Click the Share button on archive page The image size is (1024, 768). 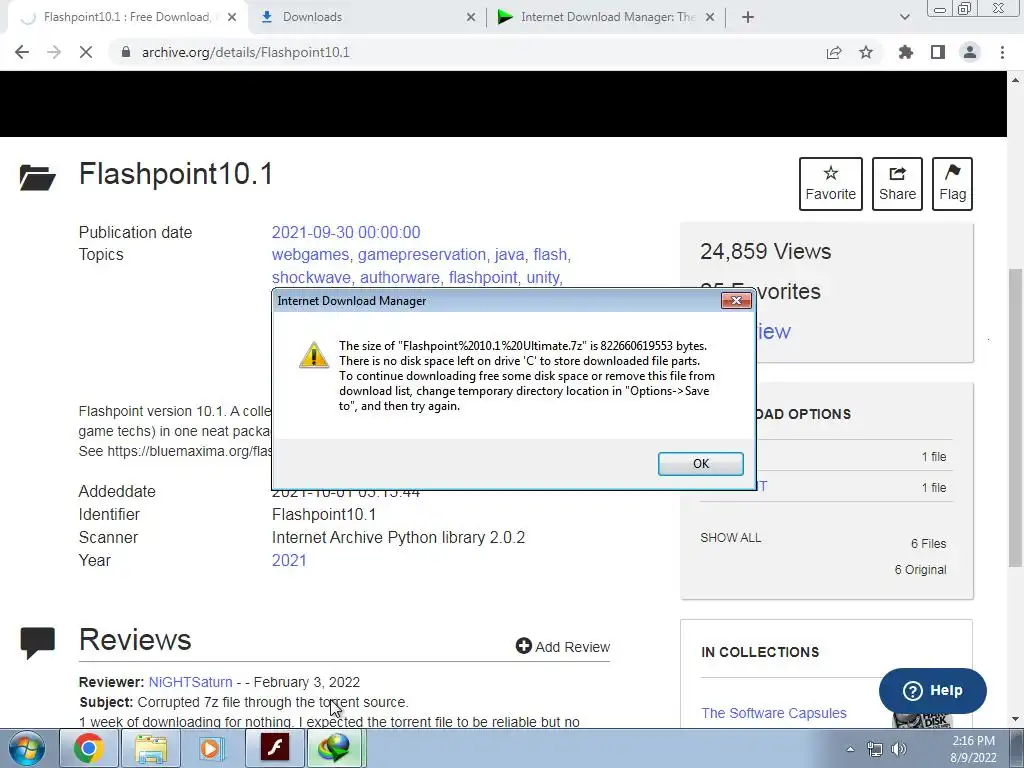897,184
